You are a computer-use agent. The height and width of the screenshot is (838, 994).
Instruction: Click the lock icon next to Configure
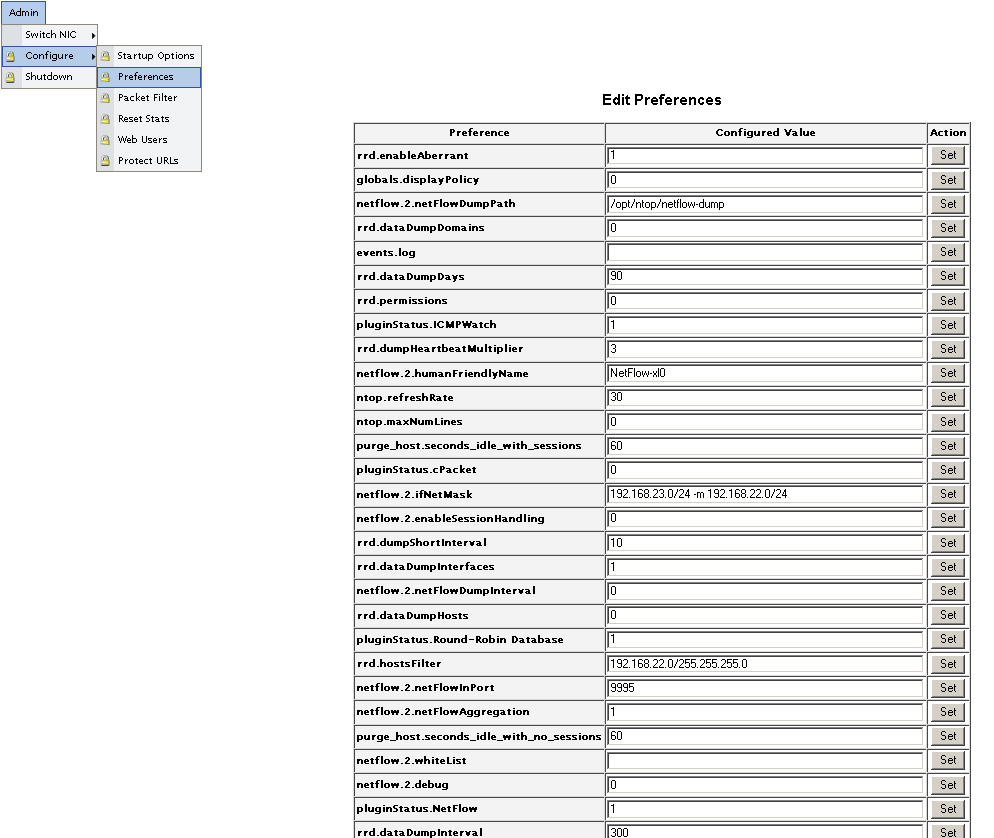click(11, 56)
